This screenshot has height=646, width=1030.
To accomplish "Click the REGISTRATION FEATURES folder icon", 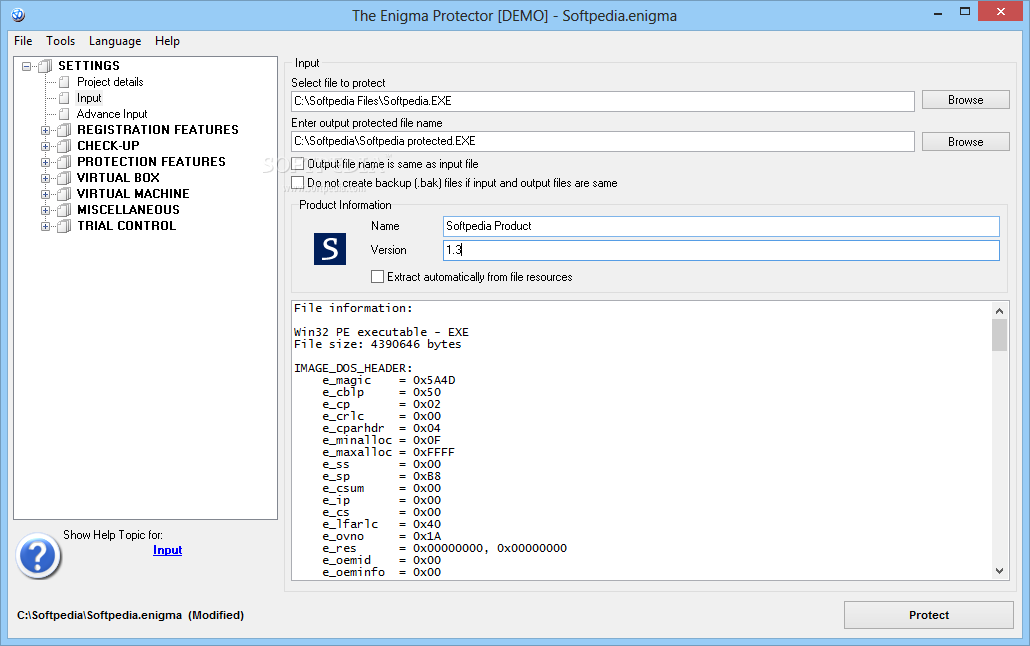I will (x=64, y=130).
